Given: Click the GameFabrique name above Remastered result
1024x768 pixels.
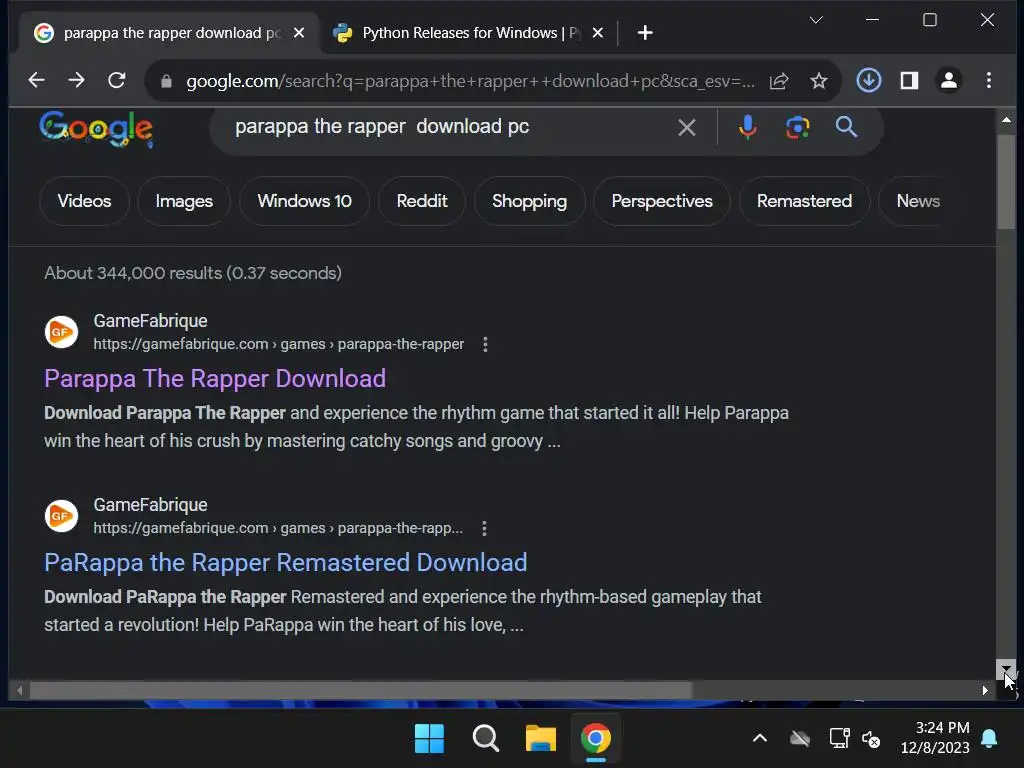Looking at the screenshot, I should pyautogui.click(x=150, y=505).
